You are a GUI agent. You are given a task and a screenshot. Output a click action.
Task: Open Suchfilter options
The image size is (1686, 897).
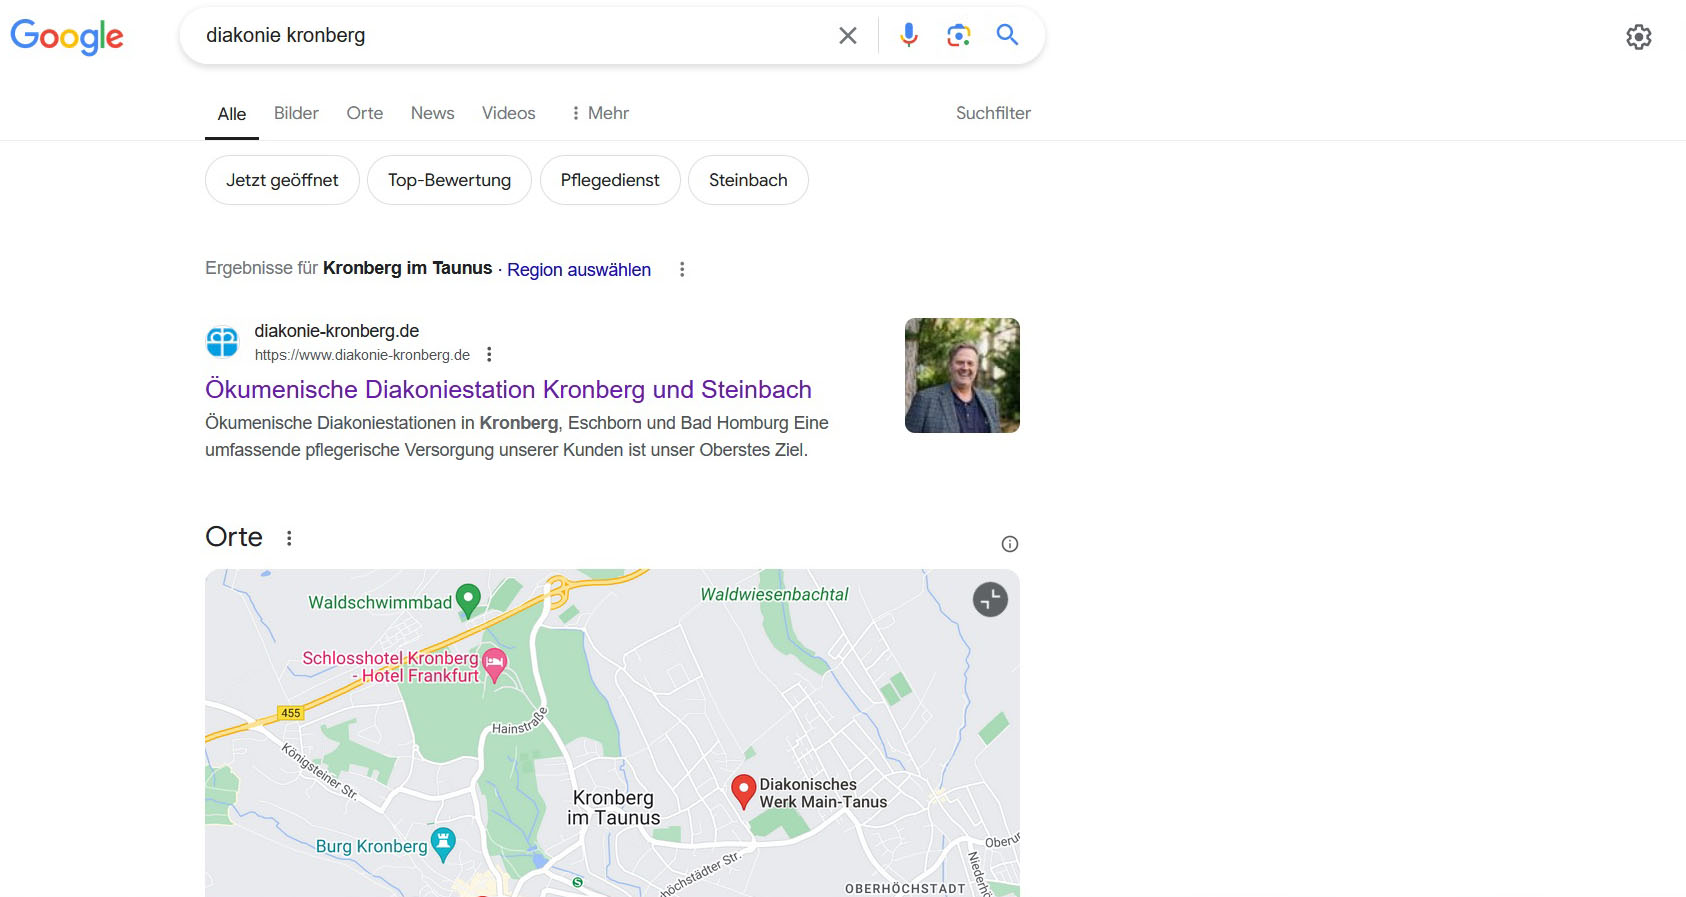click(993, 113)
